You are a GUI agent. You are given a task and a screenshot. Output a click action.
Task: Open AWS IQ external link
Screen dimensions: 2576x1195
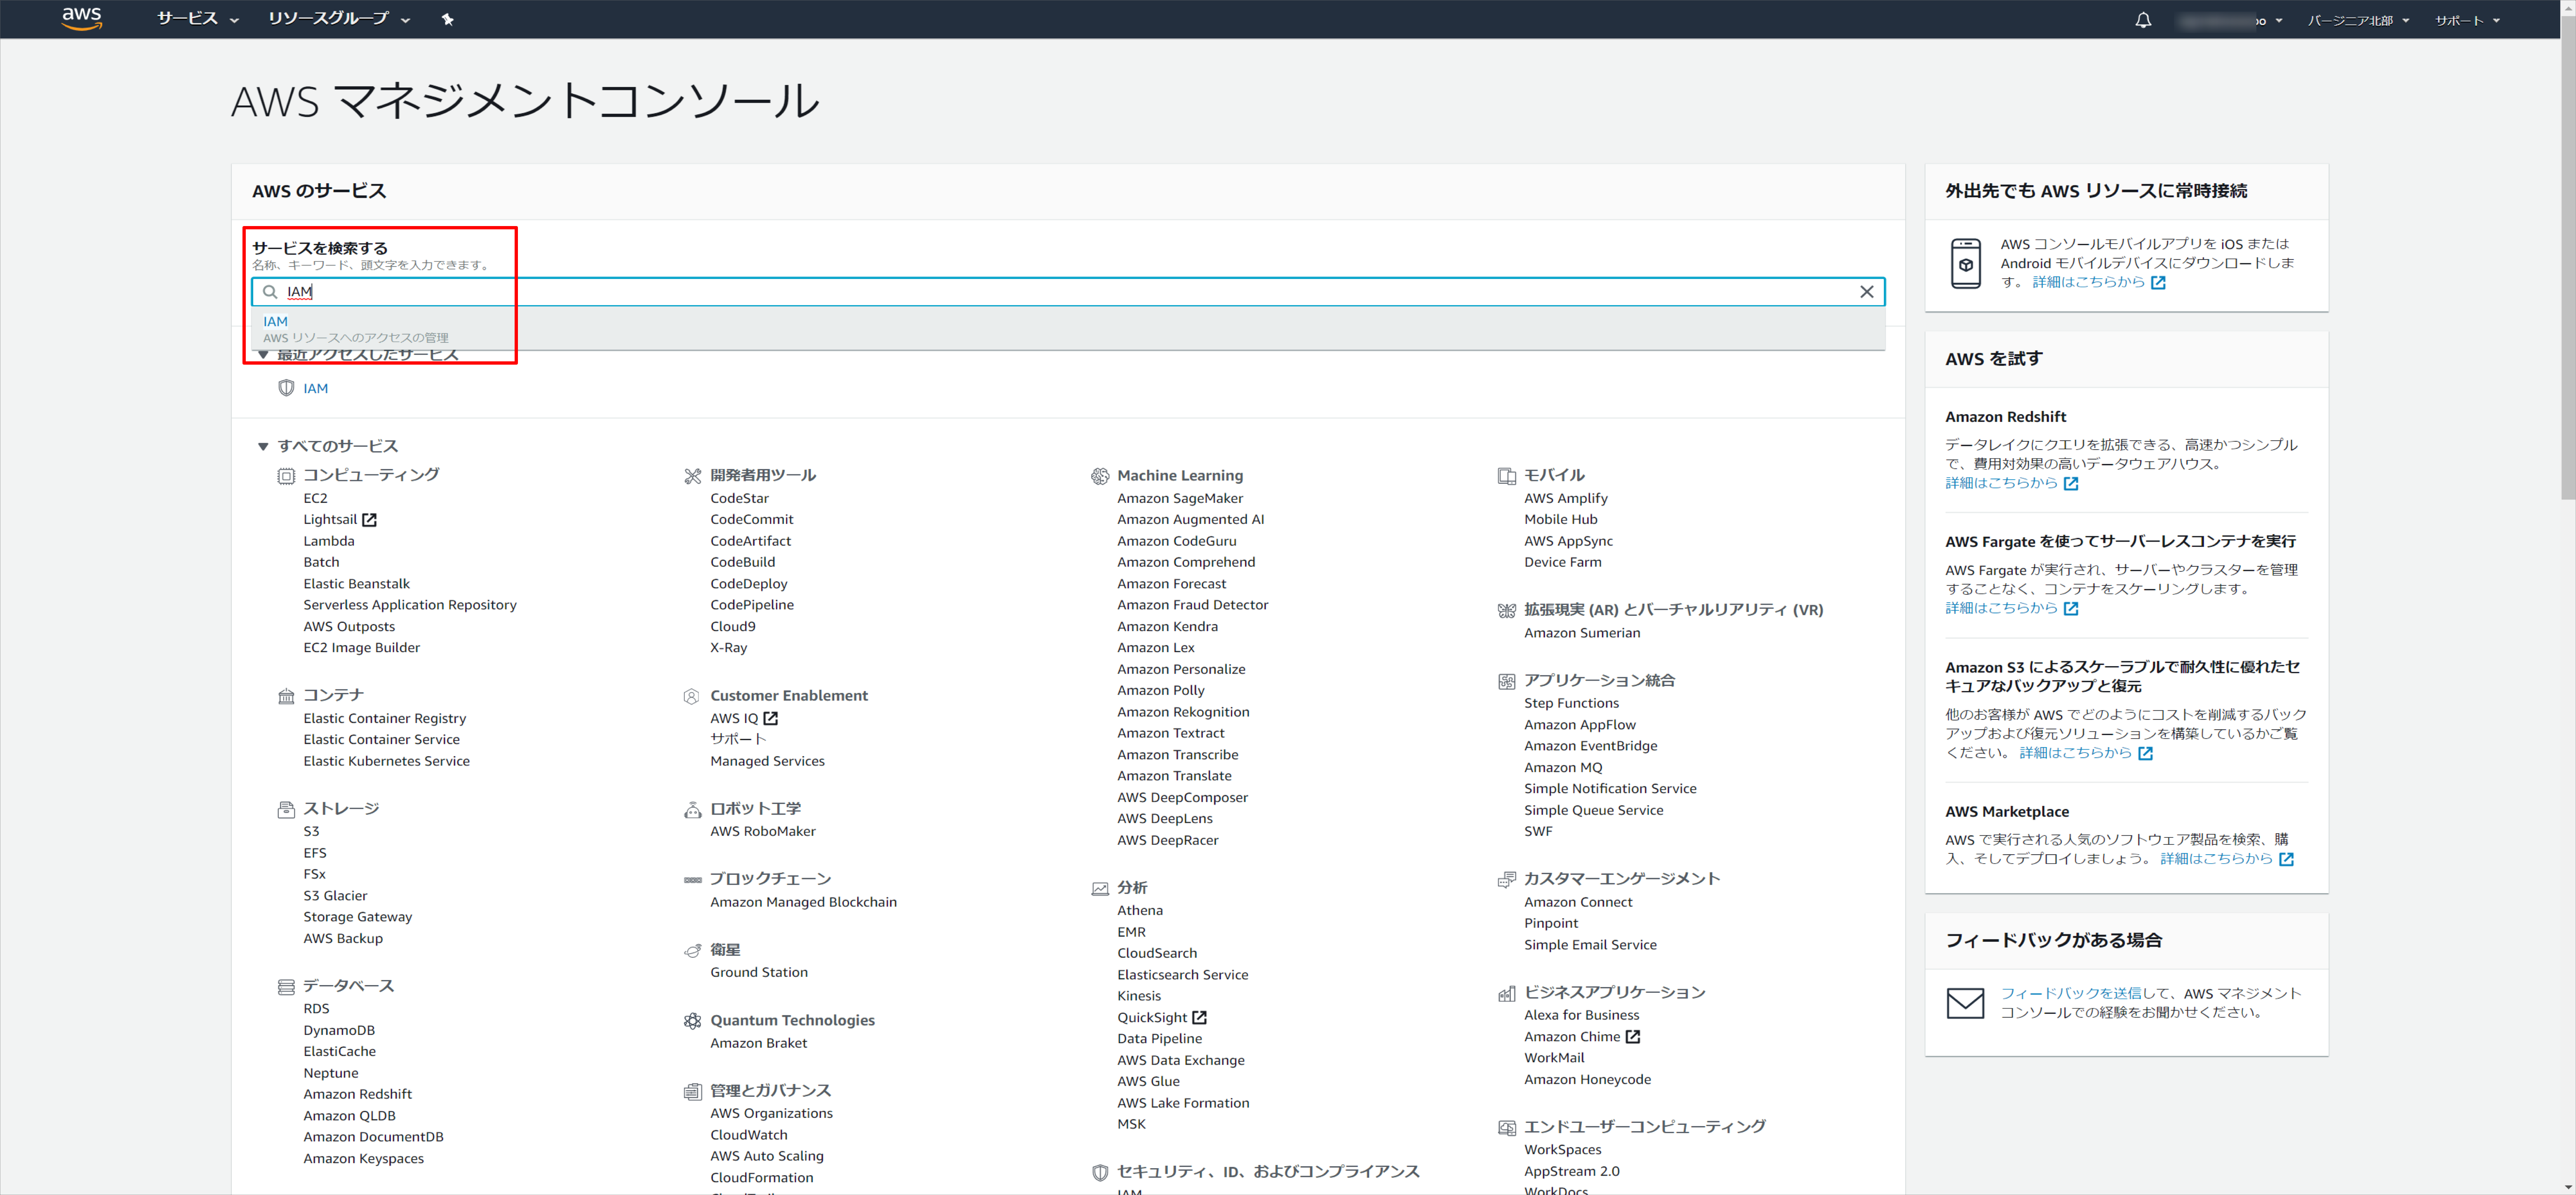pos(744,718)
